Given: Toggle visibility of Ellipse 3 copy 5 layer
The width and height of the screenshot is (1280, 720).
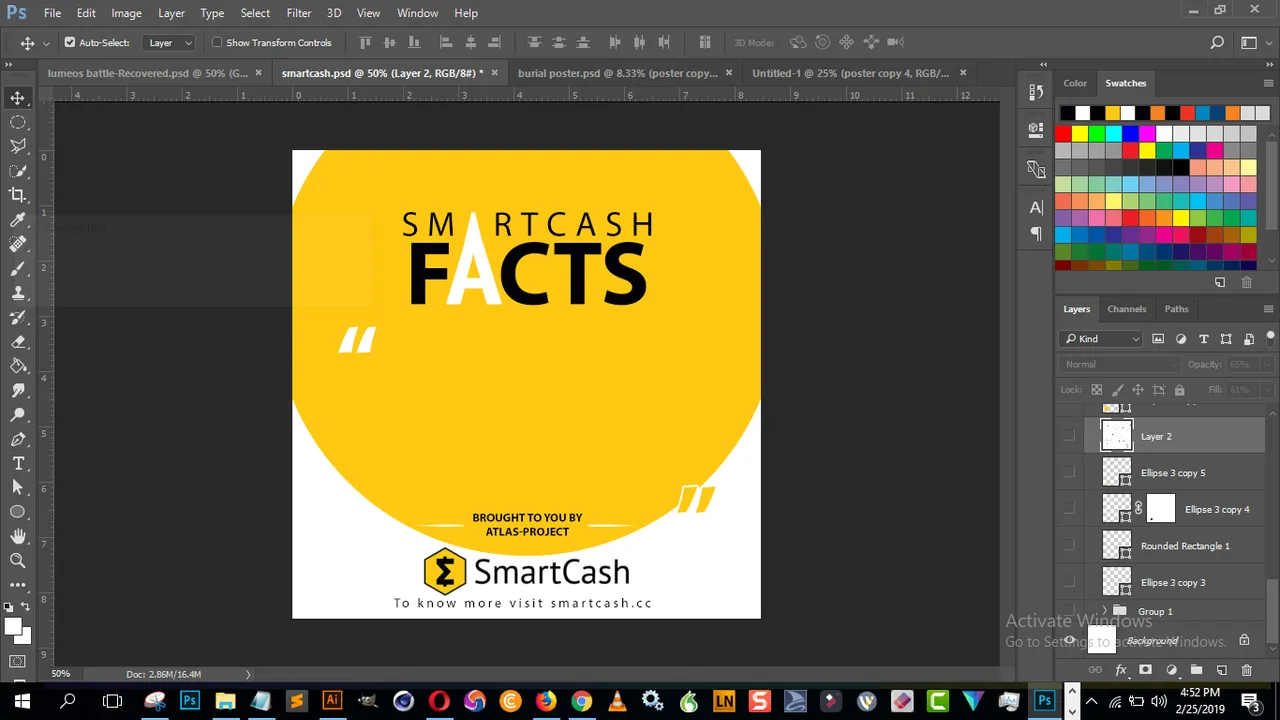Looking at the screenshot, I should pyautogui.click(x=1069, y=473).
